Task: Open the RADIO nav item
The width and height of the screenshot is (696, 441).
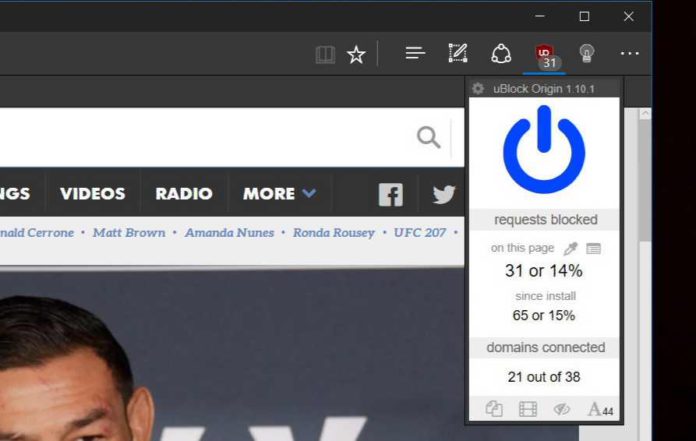Action: 184,193
